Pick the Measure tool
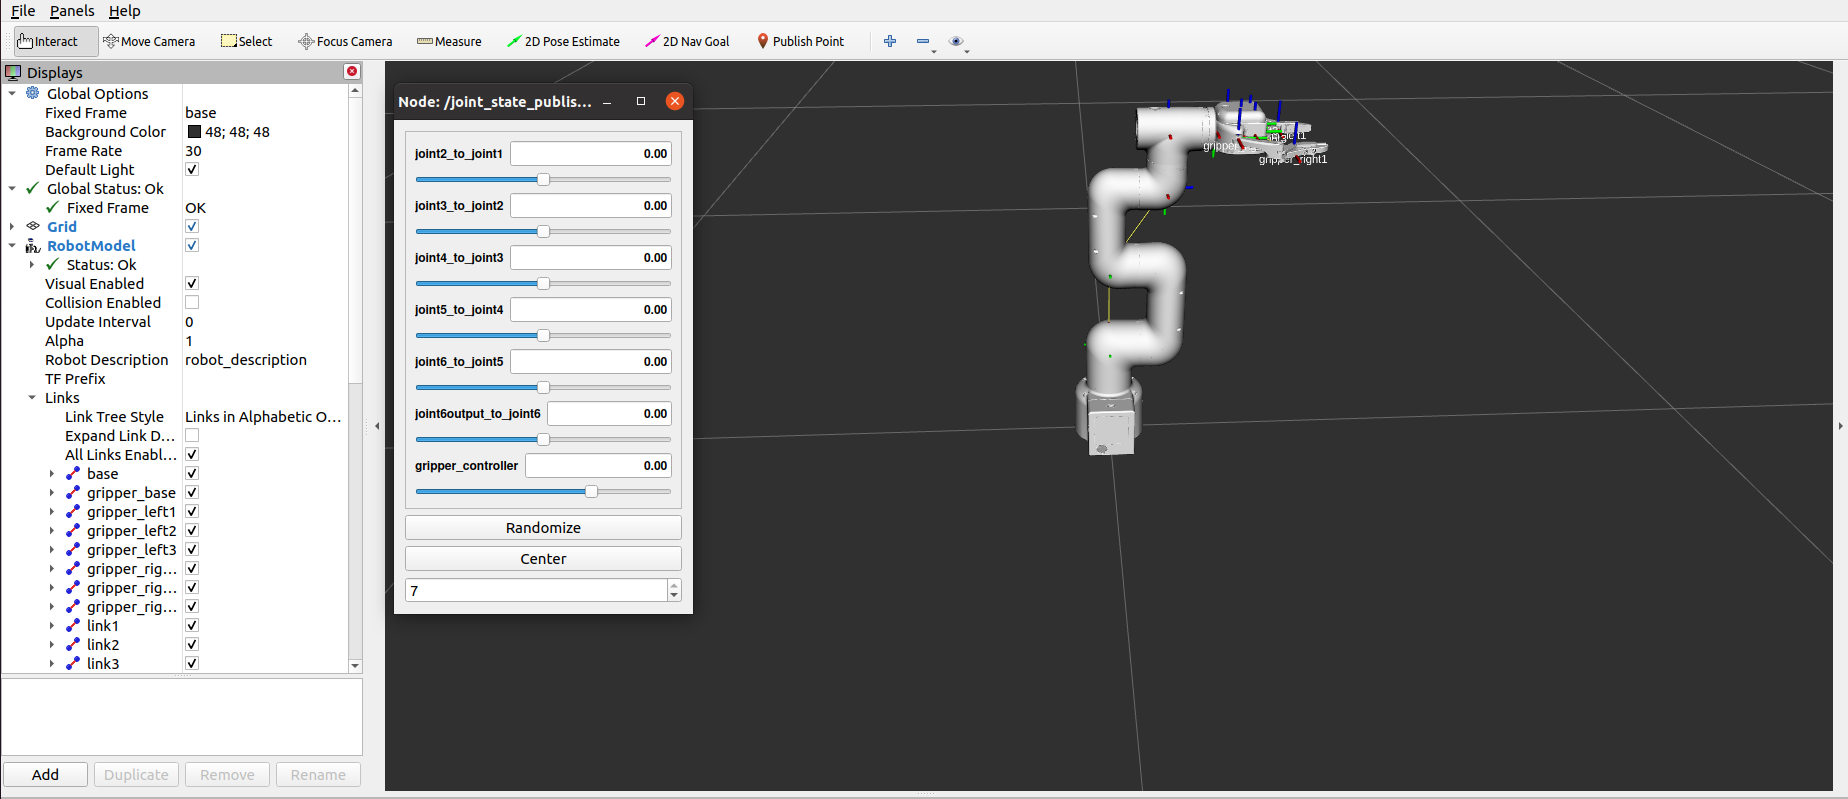Screen dimensions: 1848x799 [449, 41]
